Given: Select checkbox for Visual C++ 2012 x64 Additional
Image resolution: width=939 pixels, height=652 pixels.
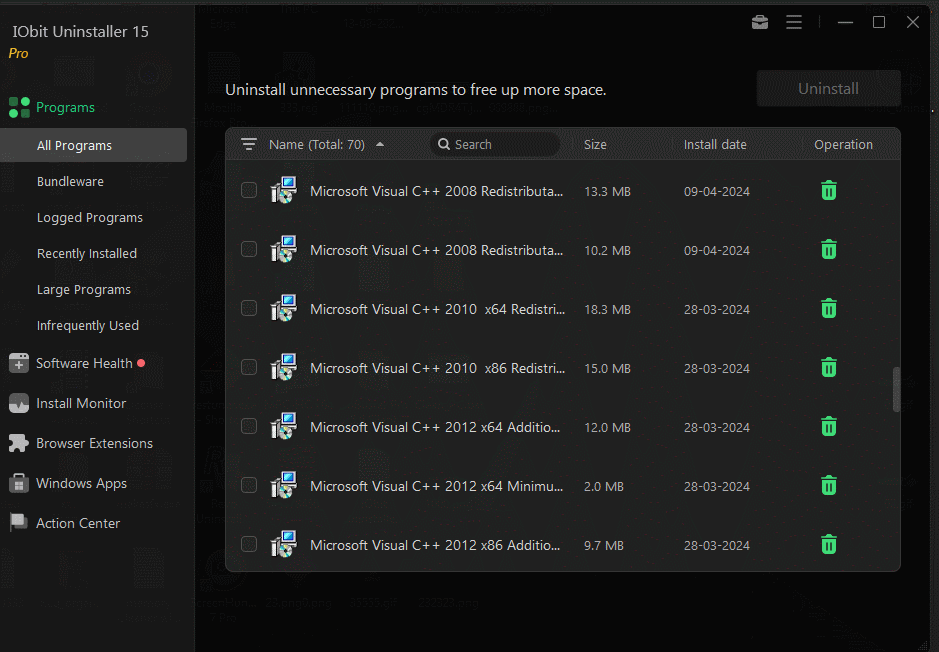Looking at the screenshot, I should [x=249, y=426].
